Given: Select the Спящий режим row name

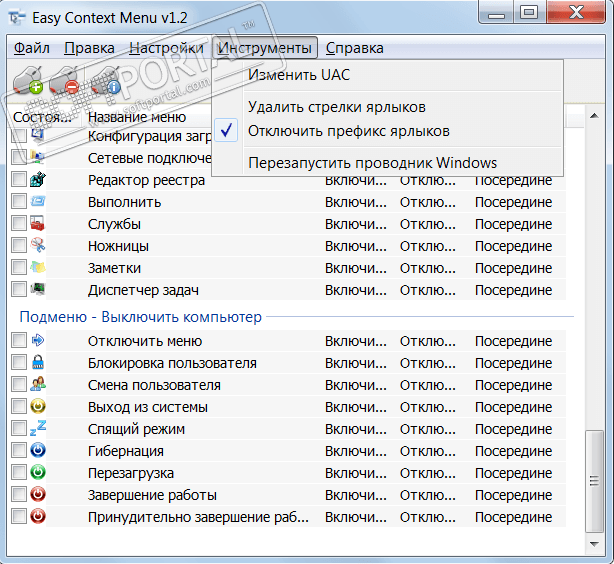Looking at the screenshot, I should (x=136, y=429).
